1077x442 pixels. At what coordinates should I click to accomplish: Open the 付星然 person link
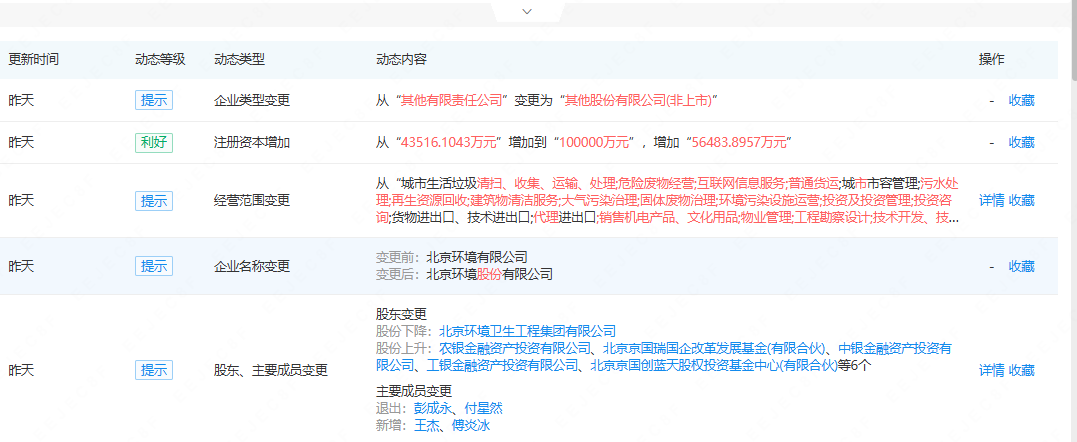coord(484,408)
